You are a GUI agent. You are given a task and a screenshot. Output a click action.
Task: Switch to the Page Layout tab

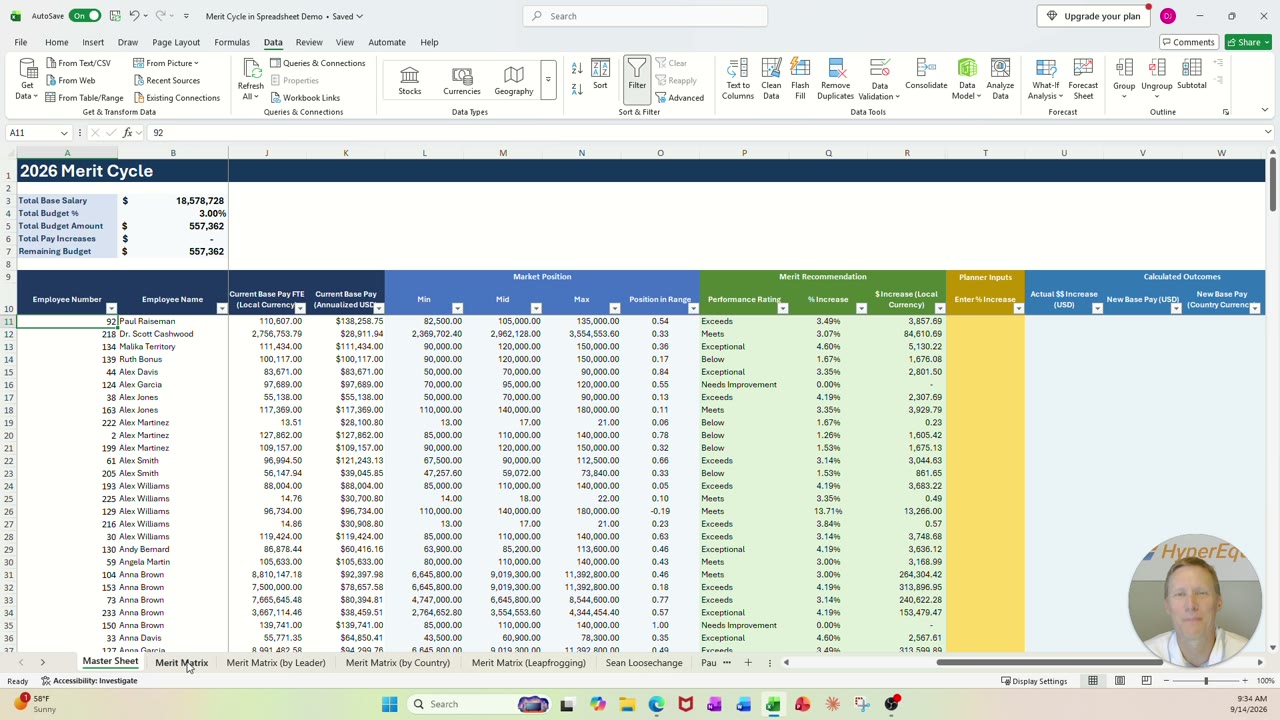[x=176, y=42]
